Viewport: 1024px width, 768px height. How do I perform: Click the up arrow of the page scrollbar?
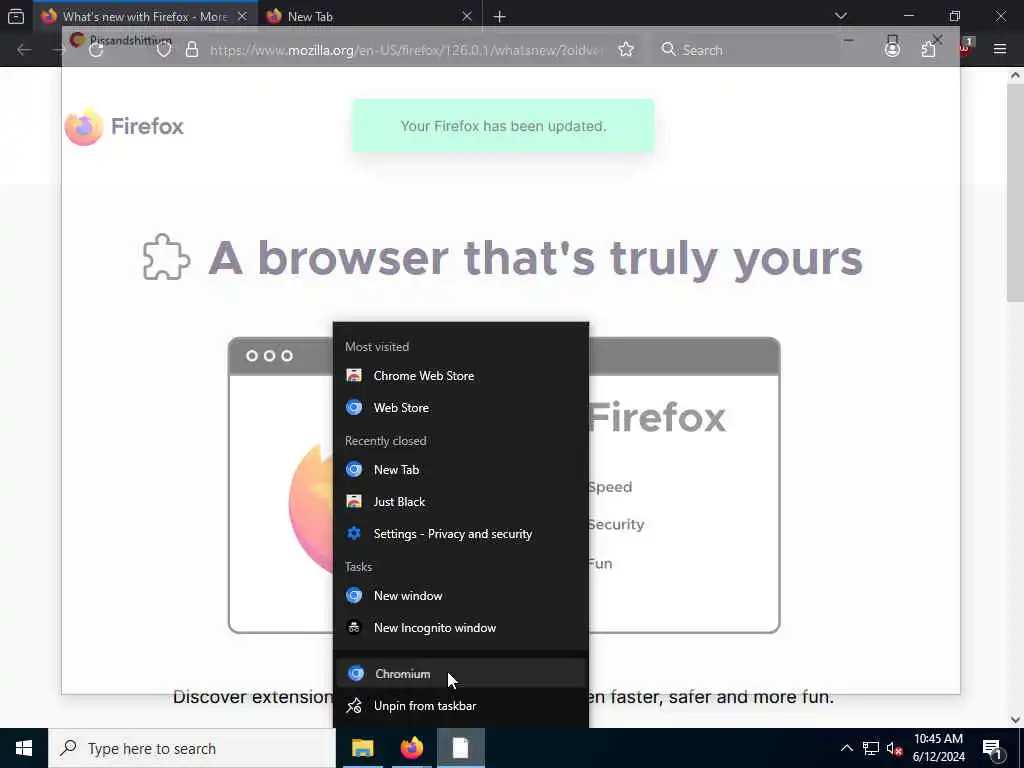tap(1015, 75)
